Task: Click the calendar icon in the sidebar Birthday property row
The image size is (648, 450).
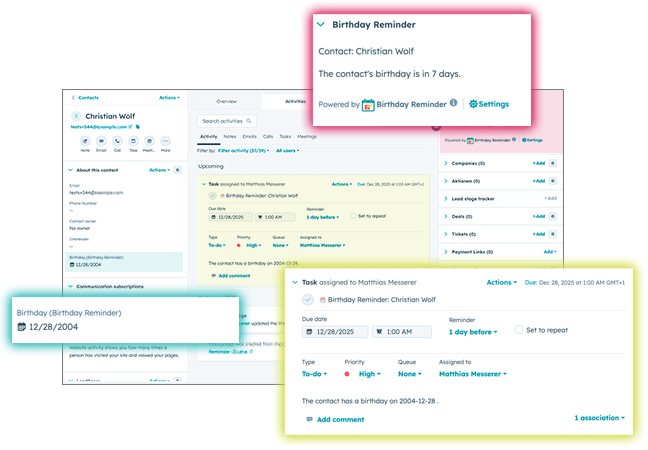Action: pyautogui.click(x=72, y=264)
